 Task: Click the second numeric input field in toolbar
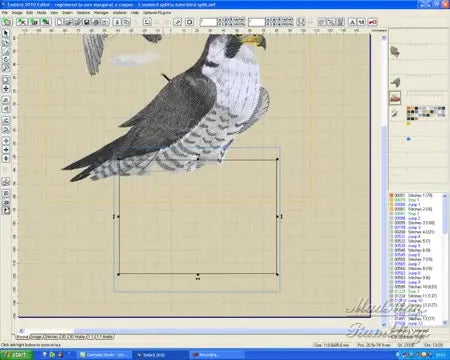(x=257, y=22)
